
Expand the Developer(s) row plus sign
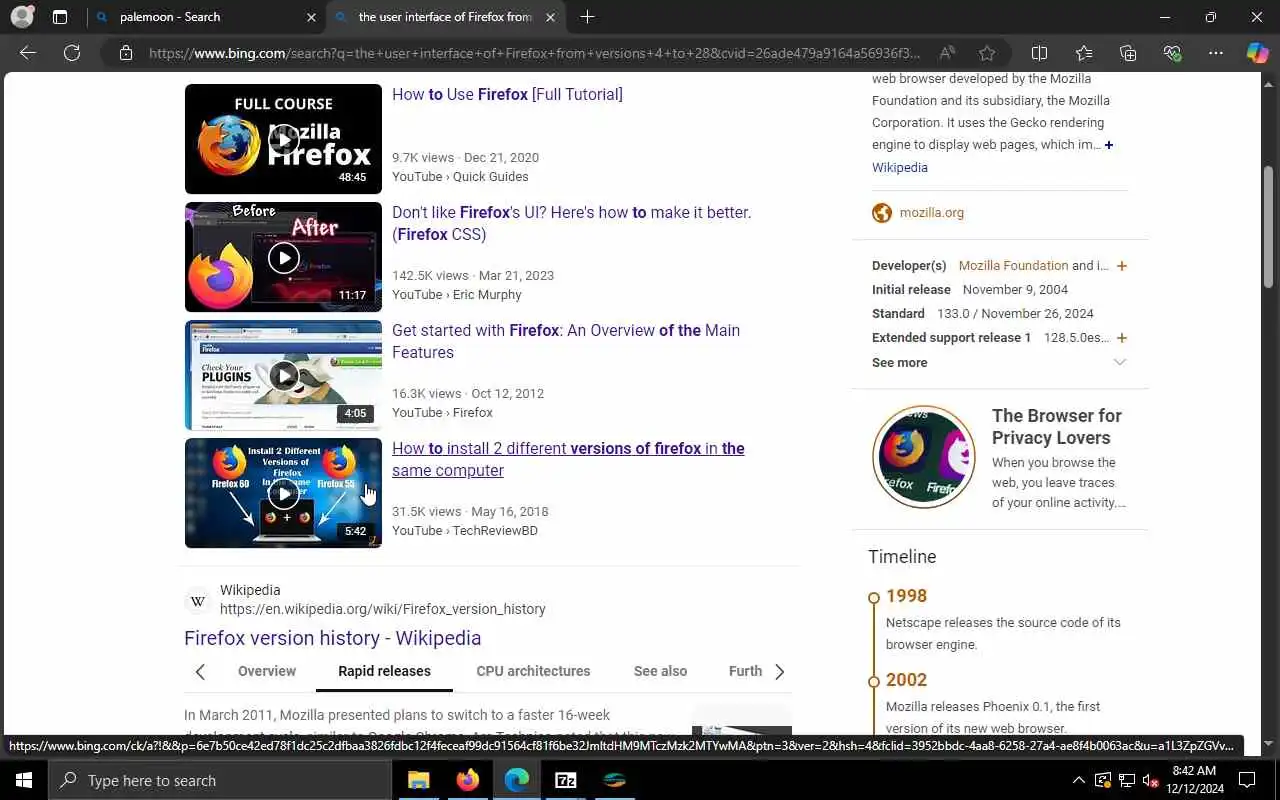(1122, 266)
